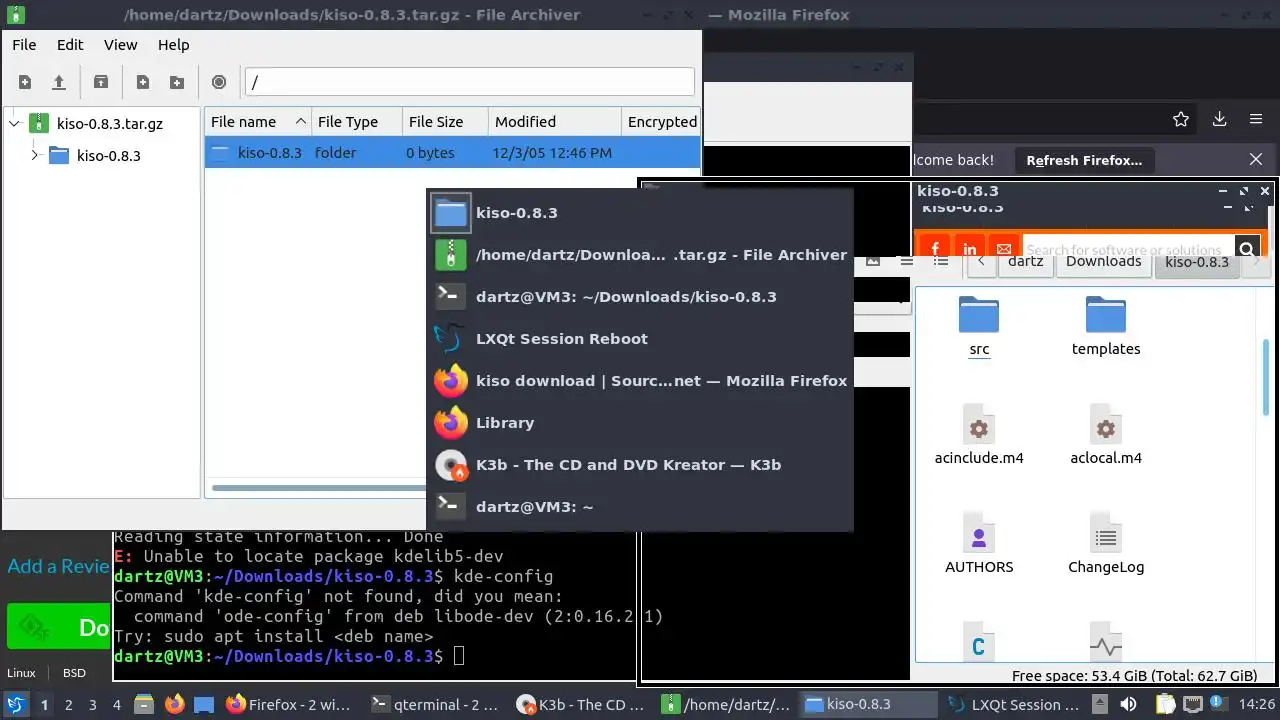Viewport: 1280px width, 720px height.
Task: Launch Firefox from the quick launch panel
Action: 175,704
